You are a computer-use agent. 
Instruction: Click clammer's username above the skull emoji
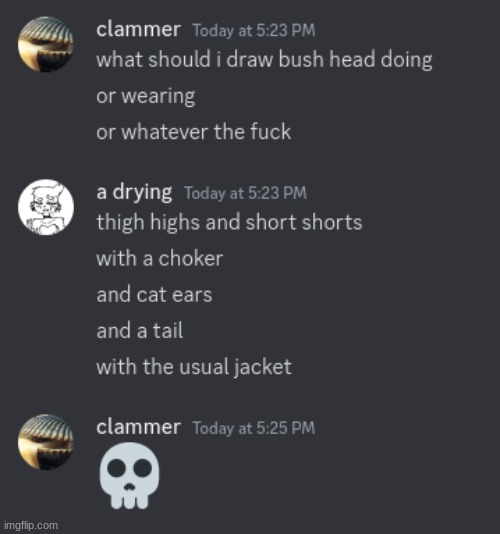(138, 427)
